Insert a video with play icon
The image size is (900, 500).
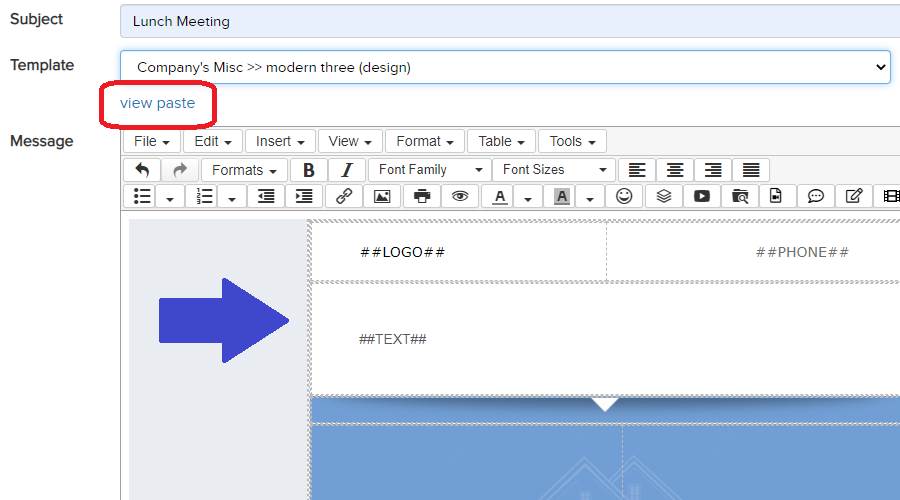[701, 196]
